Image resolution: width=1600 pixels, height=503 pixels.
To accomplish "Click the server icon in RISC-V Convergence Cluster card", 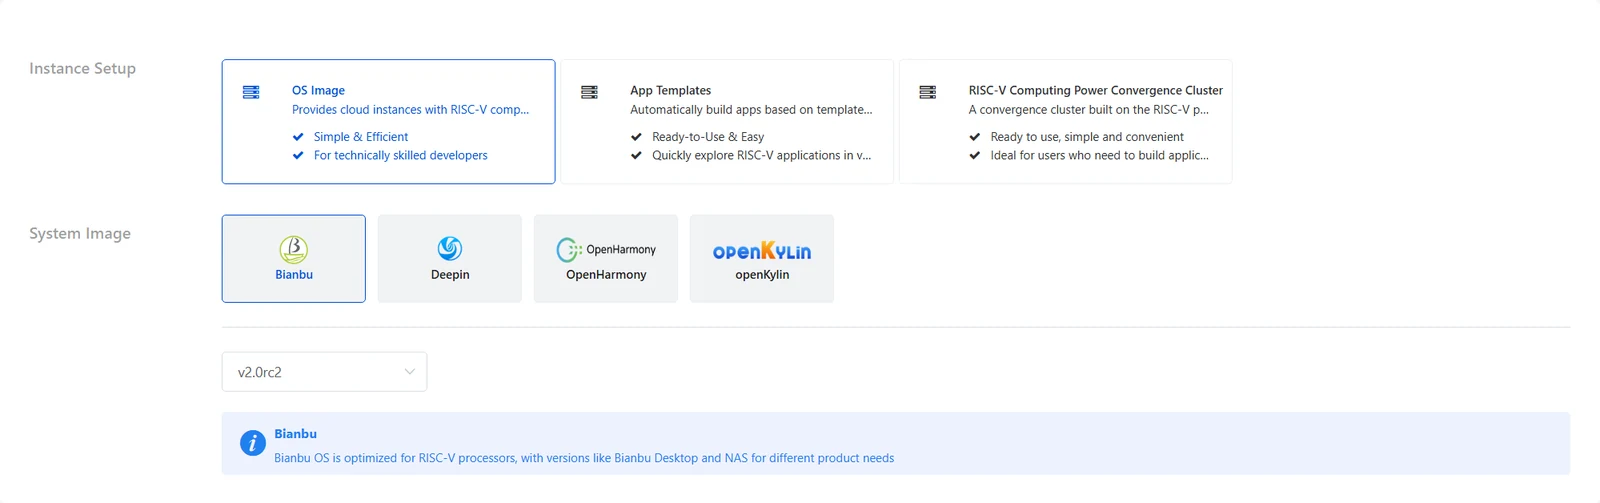I will coord(927,92).
